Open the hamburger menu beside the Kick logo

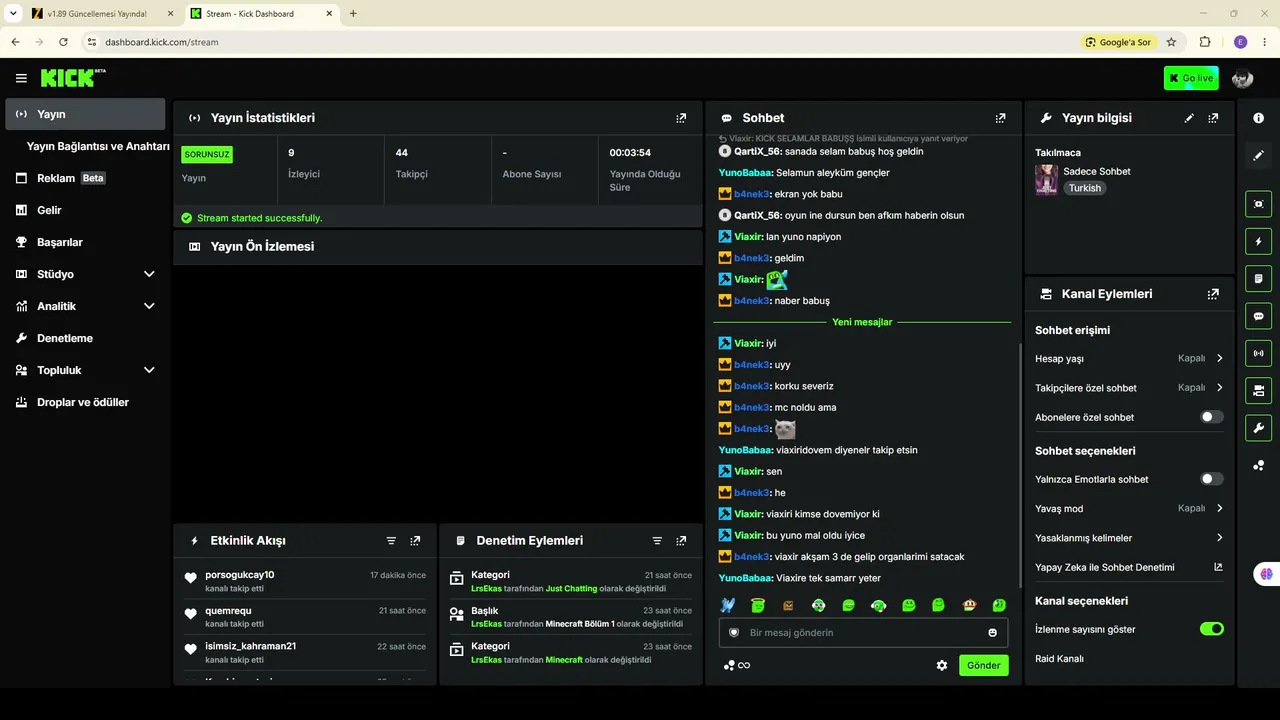pos(21,78)
